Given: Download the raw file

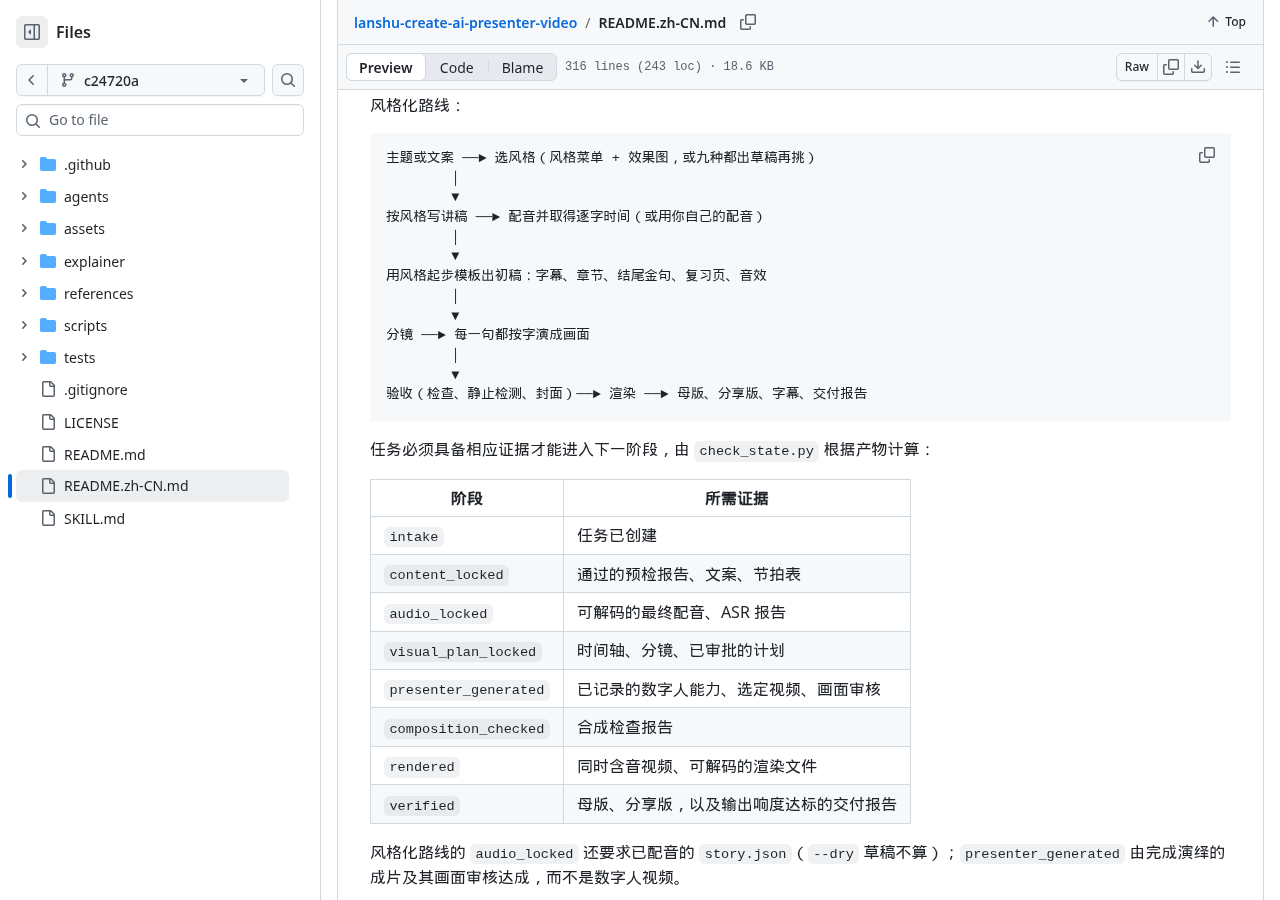Looking at the screenshot, I should pos(1198,67).
